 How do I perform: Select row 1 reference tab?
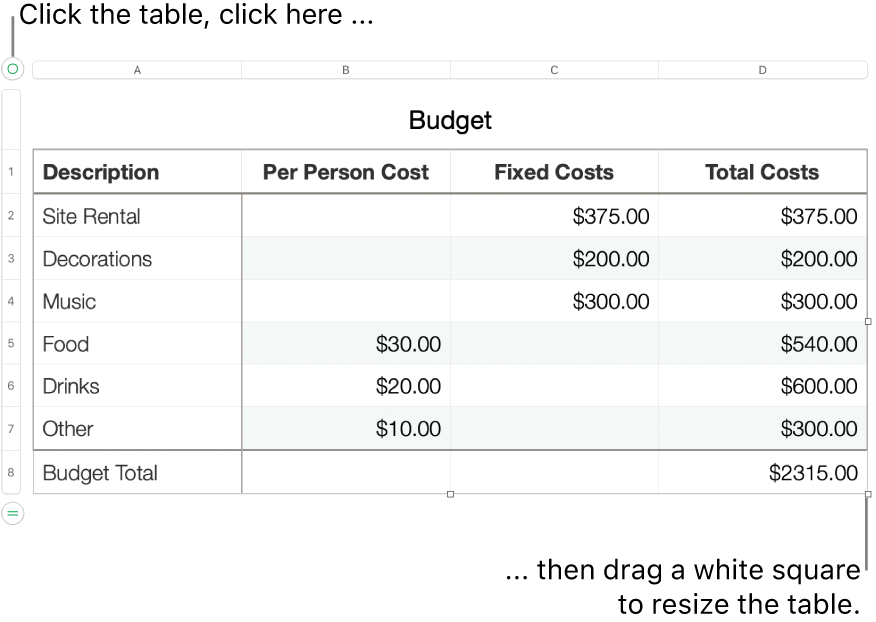[9, 171]
